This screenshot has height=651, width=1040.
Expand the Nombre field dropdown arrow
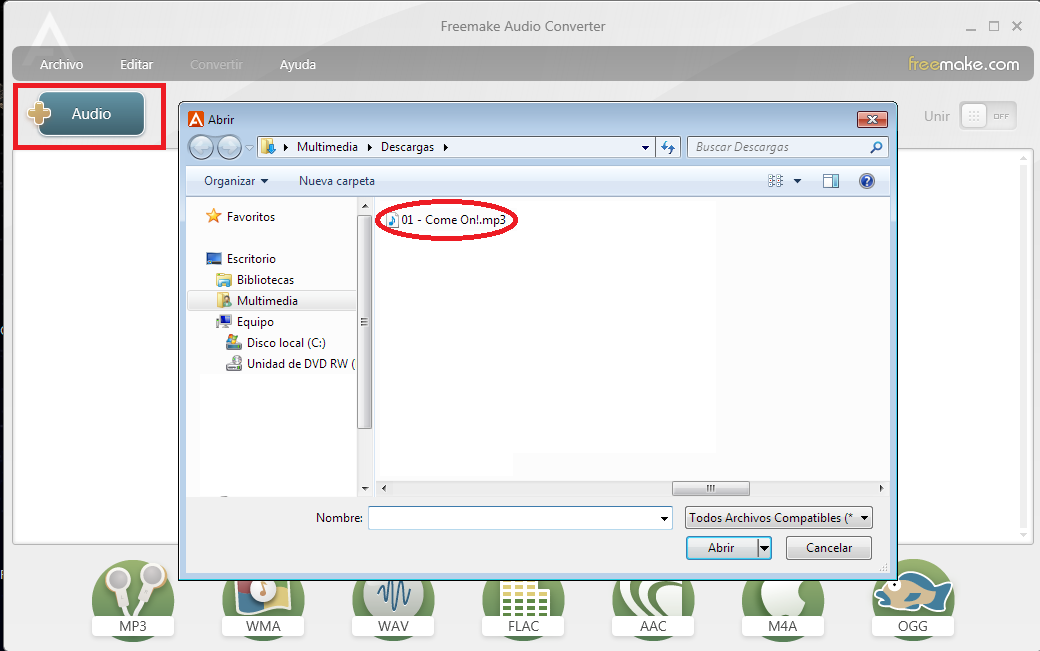point(665,518)
